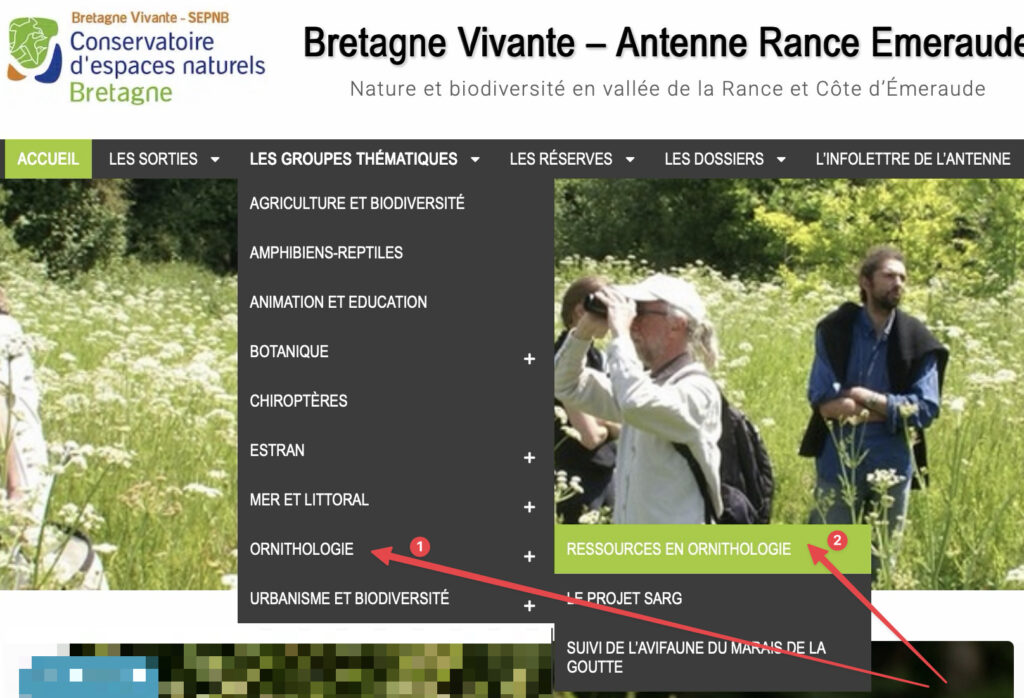Open Urbanisme et Biodiversité entry
The height and width of the screenshot is (698, 1024).
349,598
